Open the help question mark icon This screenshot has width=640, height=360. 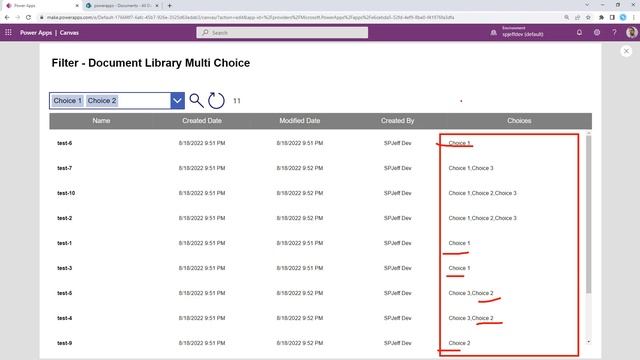614,32
